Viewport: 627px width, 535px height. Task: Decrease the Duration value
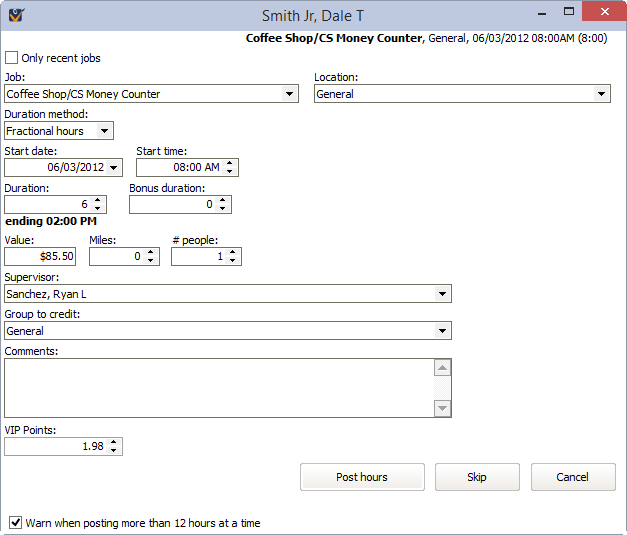click(x=98, y=208)
